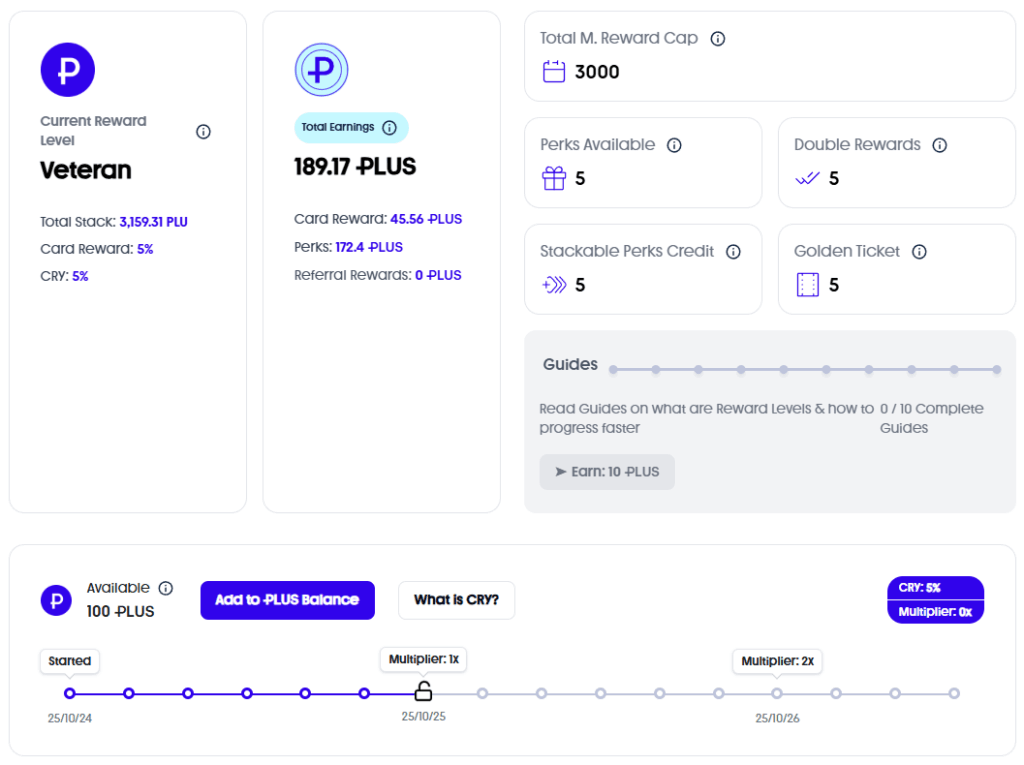This screenshot has height=765, width=1024.
Task: Show info for Perks Available
Action: coord(674,145)
